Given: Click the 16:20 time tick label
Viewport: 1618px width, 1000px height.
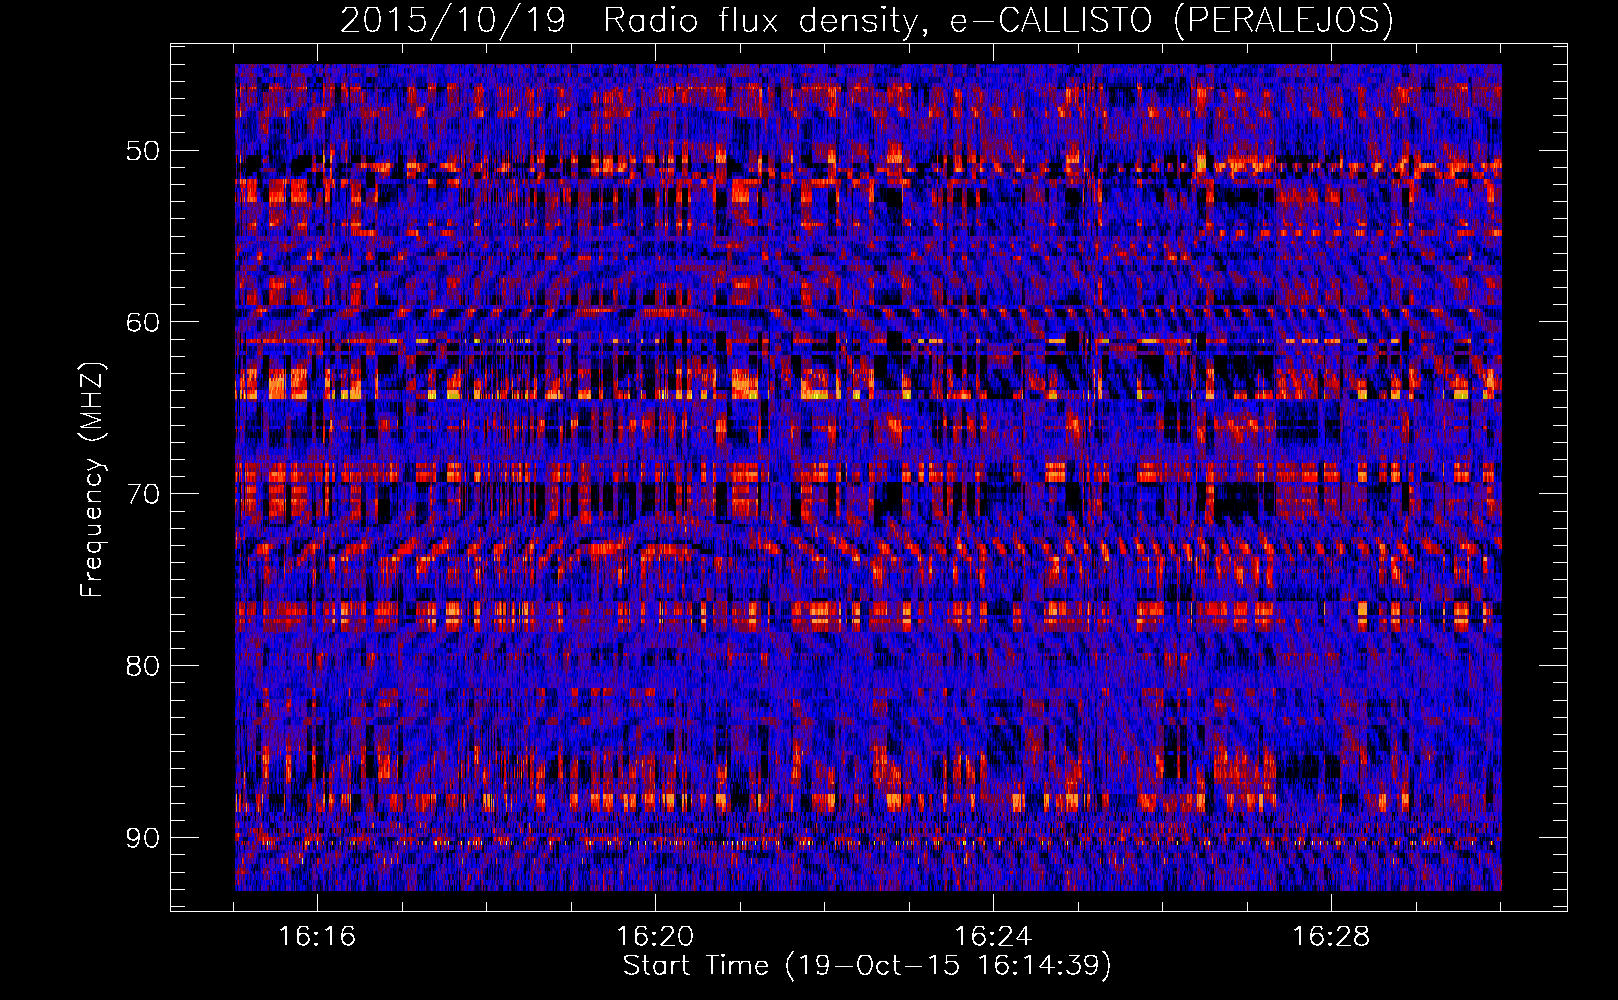Looking at the screenshot, I should click(655, 937).
